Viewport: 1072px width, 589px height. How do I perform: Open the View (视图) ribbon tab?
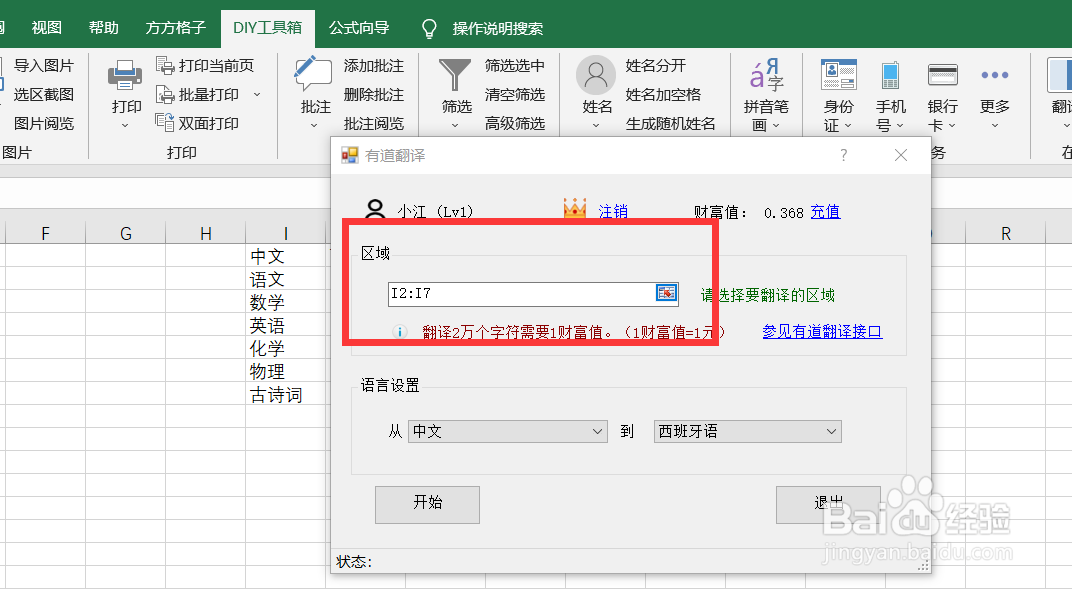coord(46,28)
